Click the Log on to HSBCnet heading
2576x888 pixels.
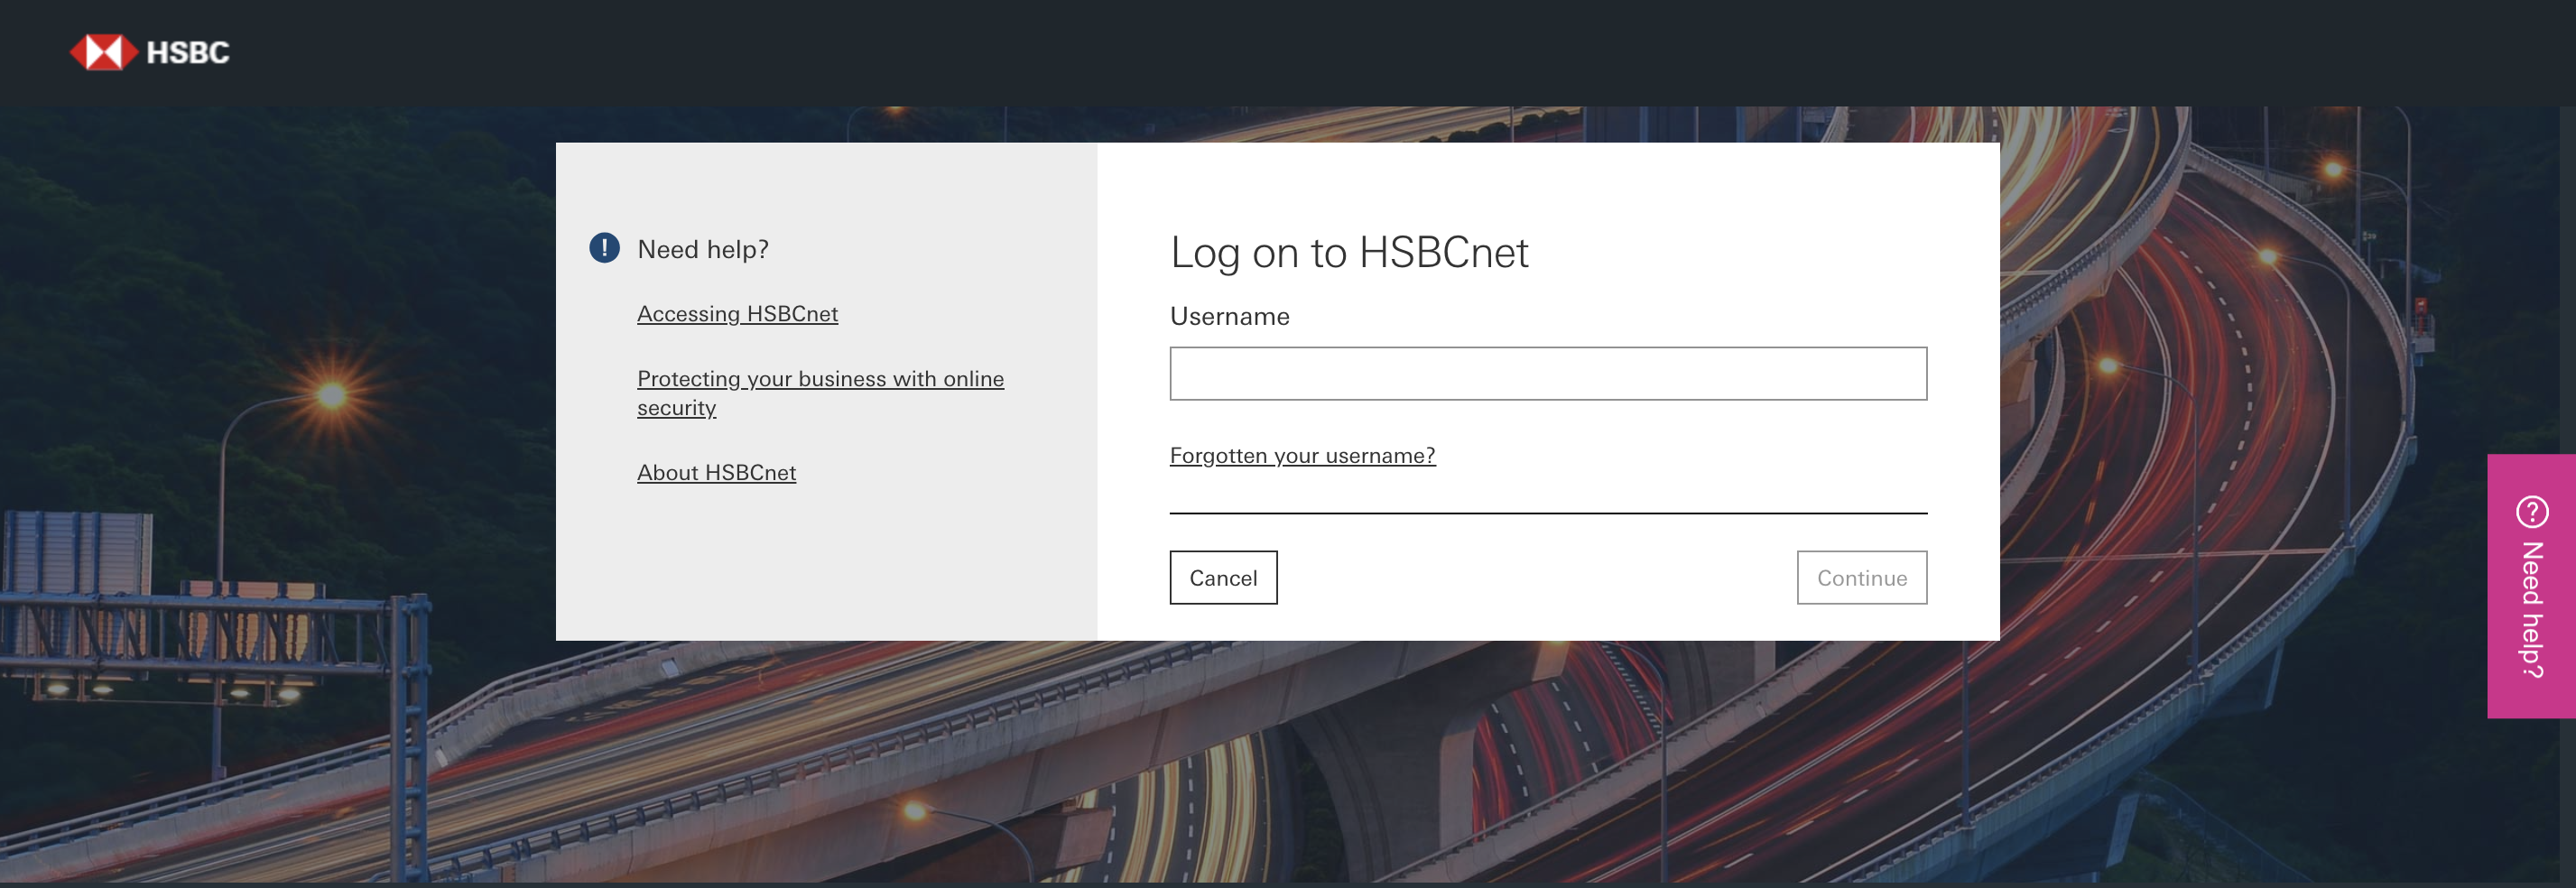click(x=1349, y=253)
